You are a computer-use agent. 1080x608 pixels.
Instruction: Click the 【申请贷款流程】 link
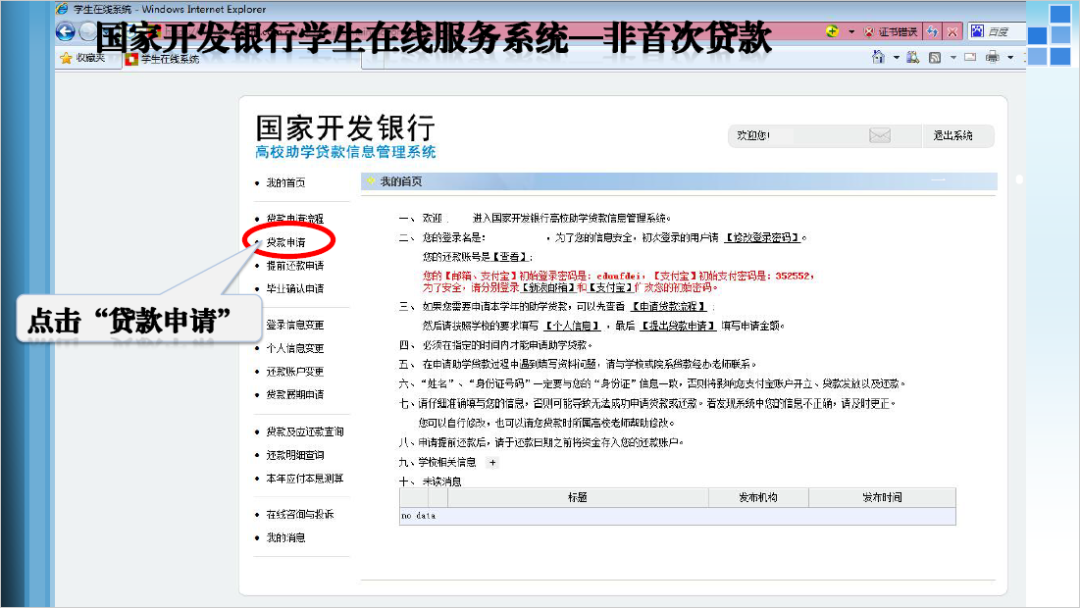click(669, 306)
